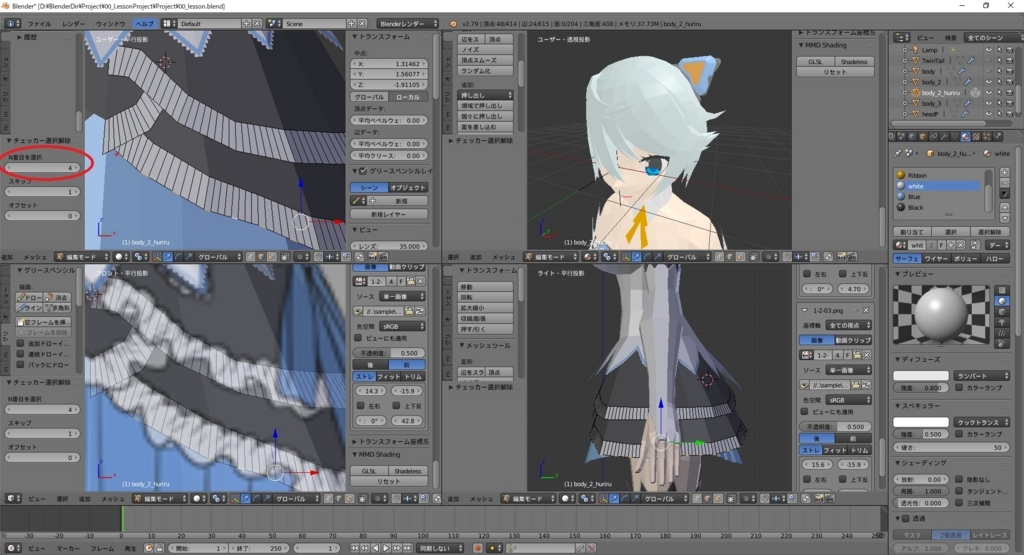1024x555 pixels.
Task: Click pivot point icon in perspective viewport header
Action: [609, 257]
